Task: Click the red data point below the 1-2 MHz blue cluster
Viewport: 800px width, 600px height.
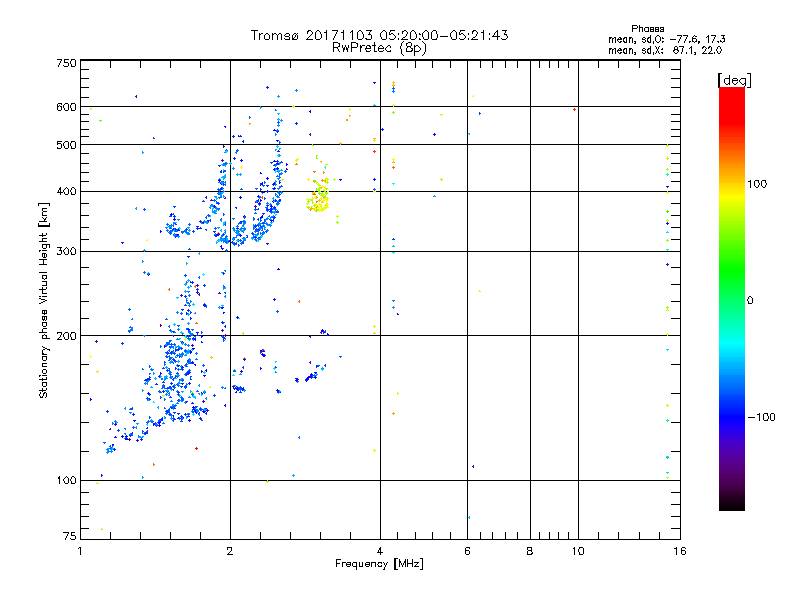Action: pos(196,448)
